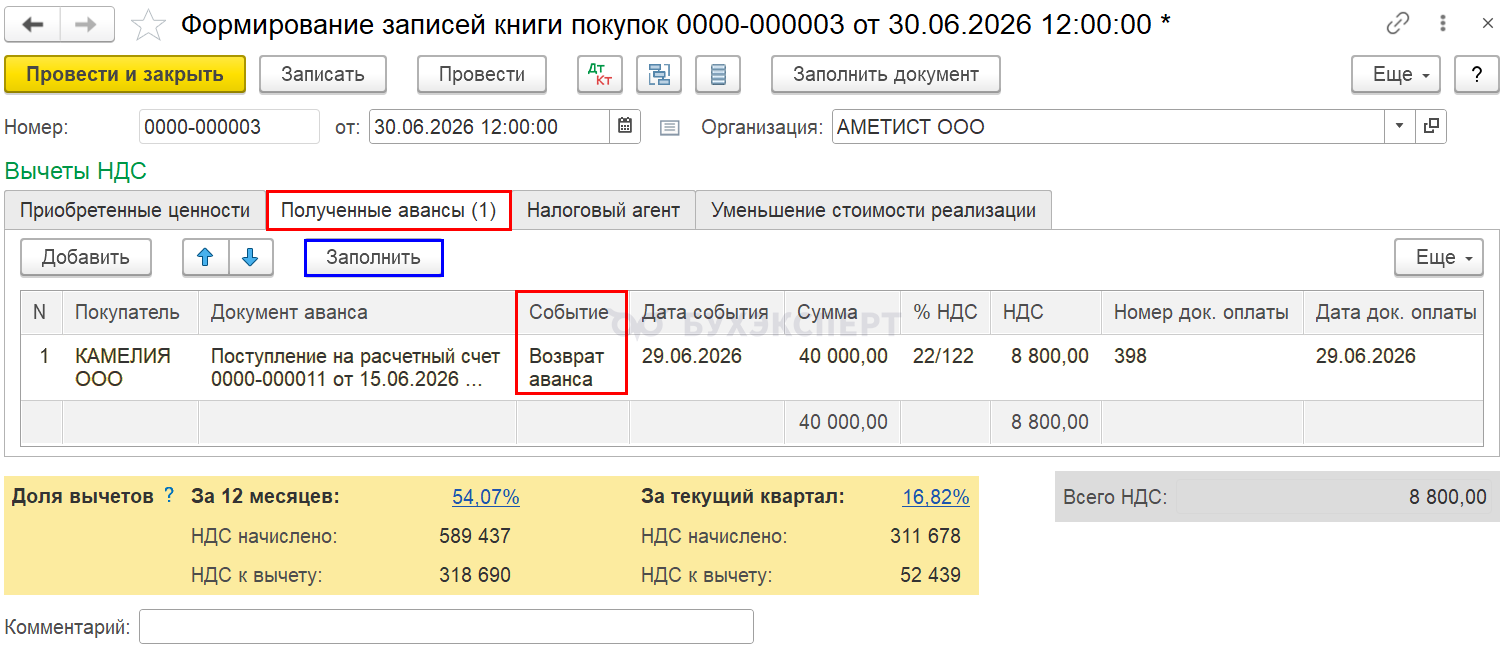Open the document structure icon
Viewport: 1507px width, 650px height.
pyautogui.click(x=659, y=74)
